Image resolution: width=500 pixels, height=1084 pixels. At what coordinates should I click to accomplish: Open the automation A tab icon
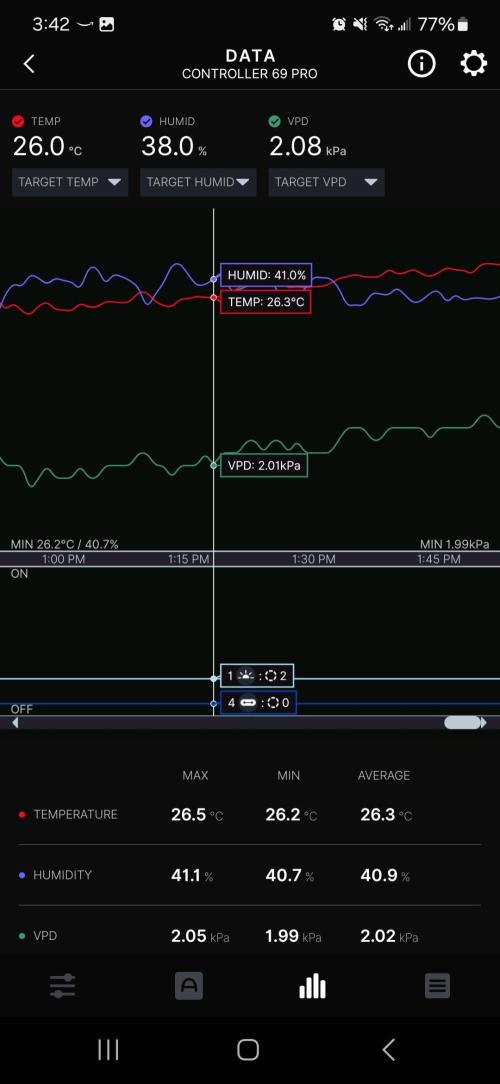coord(189,986)
